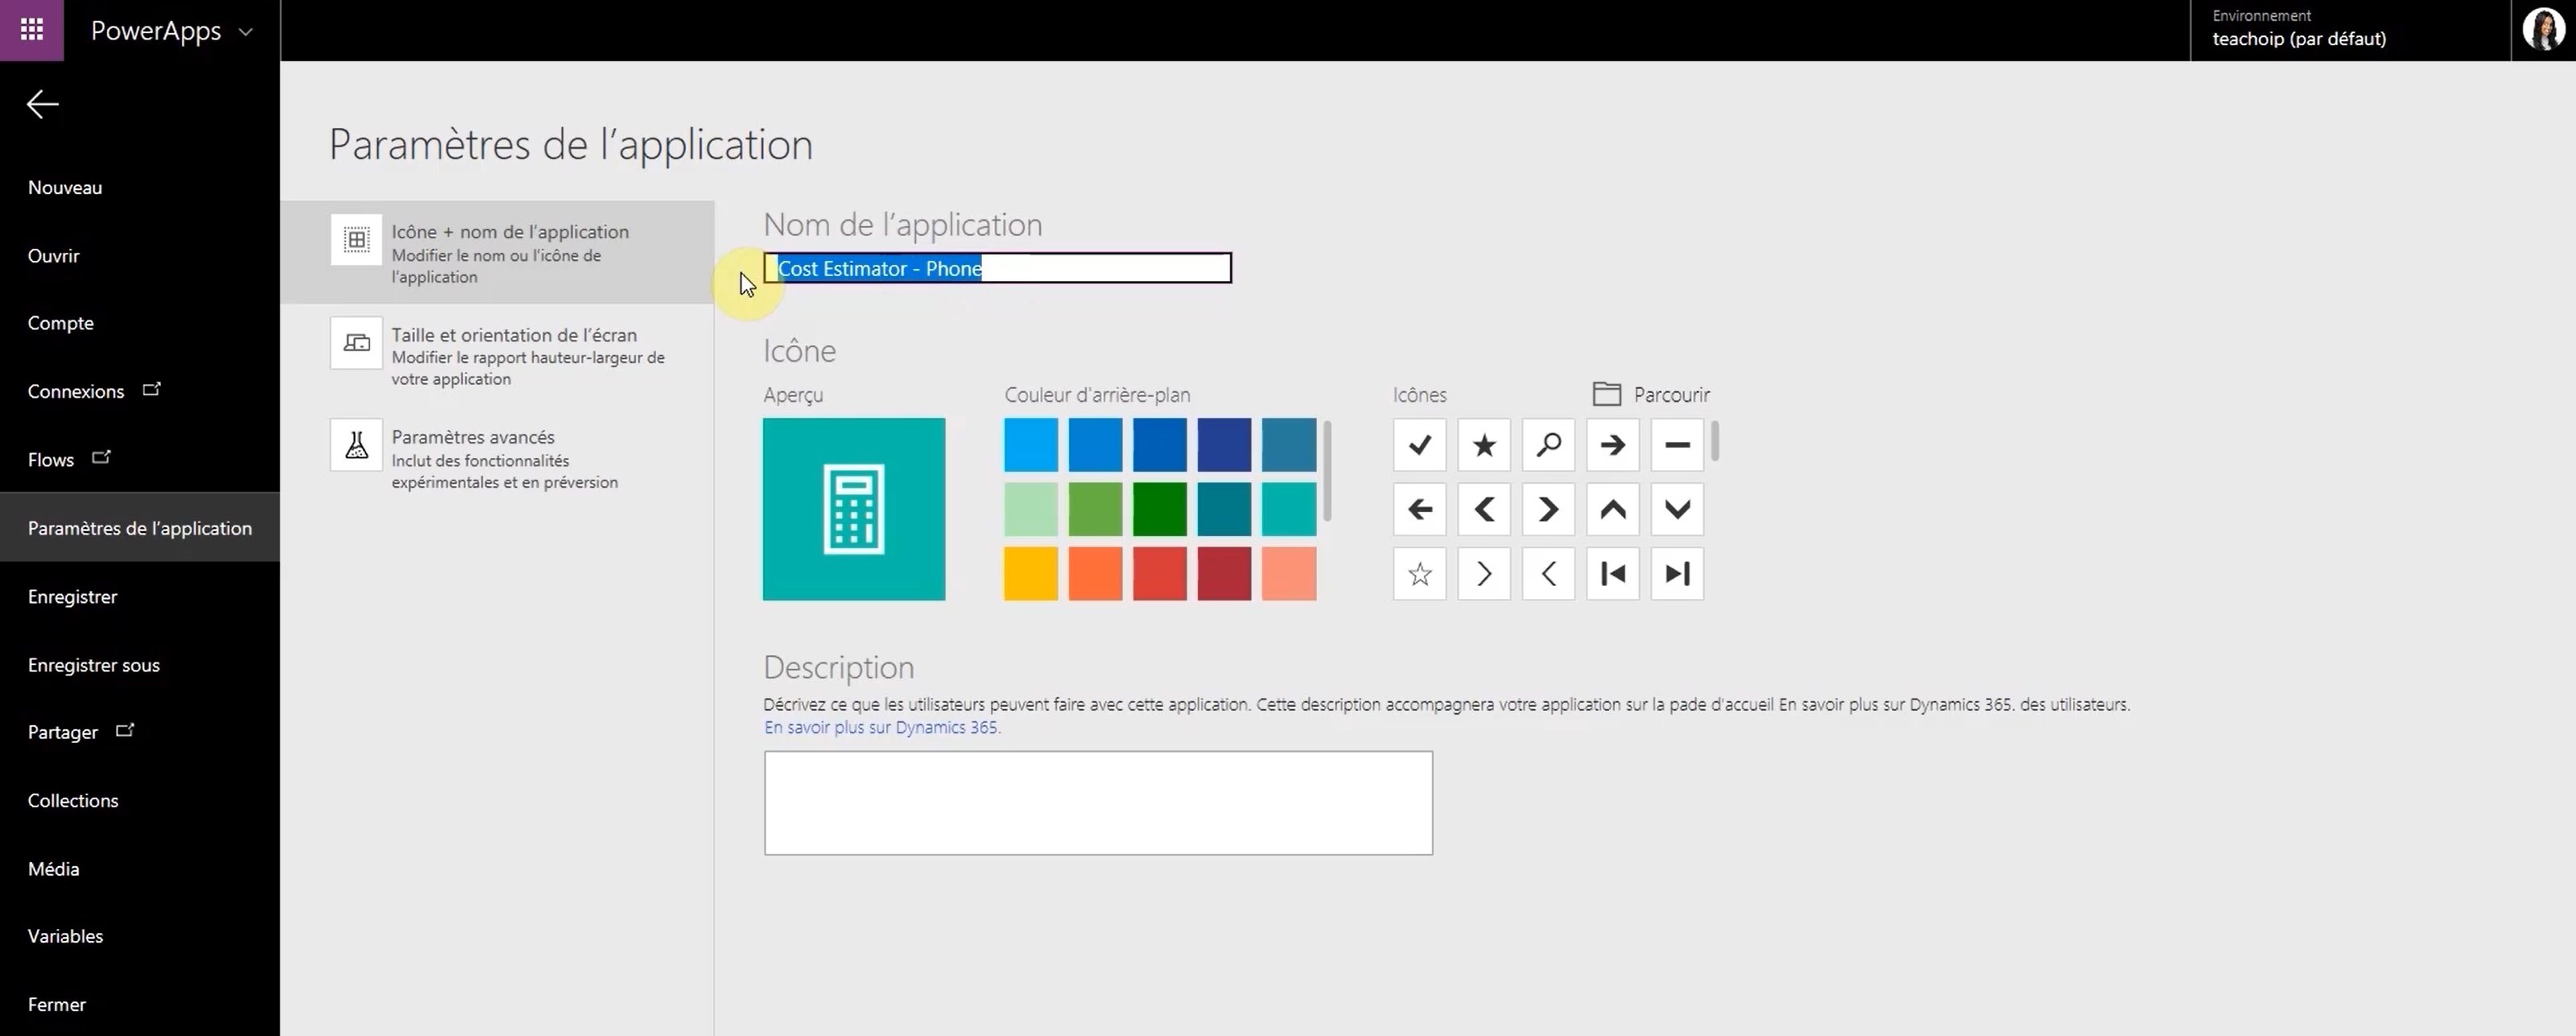Pick the pale green swatch
This screenshot has height=1036, width=2576.
coord(1030,509)
